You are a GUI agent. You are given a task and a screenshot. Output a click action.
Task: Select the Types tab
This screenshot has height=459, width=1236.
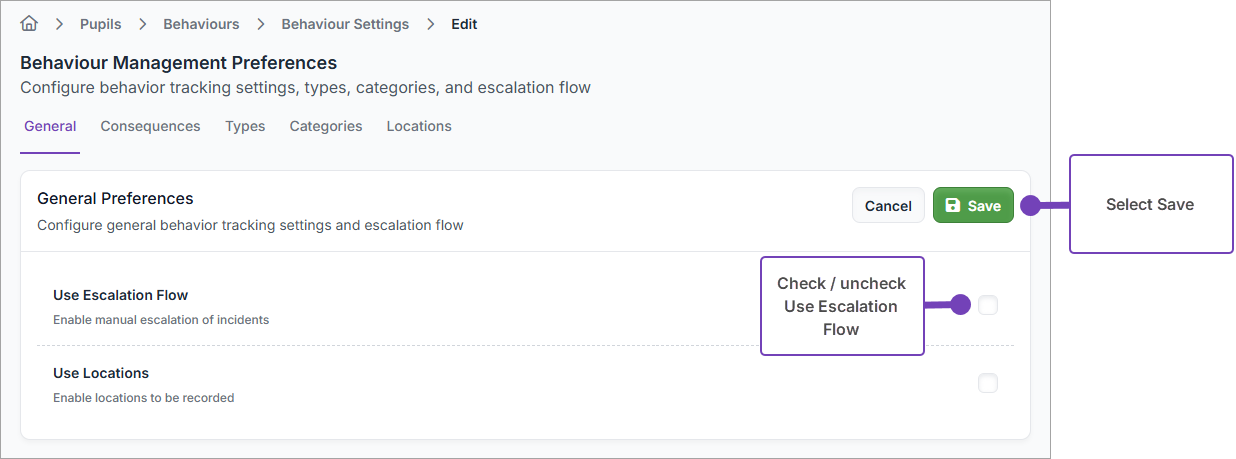(x=245, y=127)
